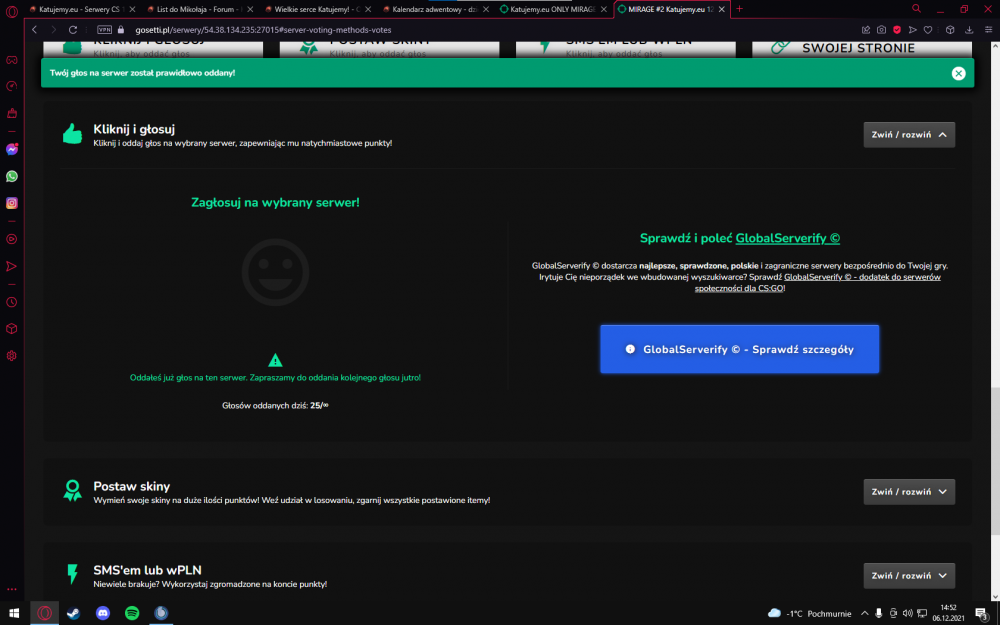
Task: Open Spotify from the taskbar
Action: click(x=132, y=613)
